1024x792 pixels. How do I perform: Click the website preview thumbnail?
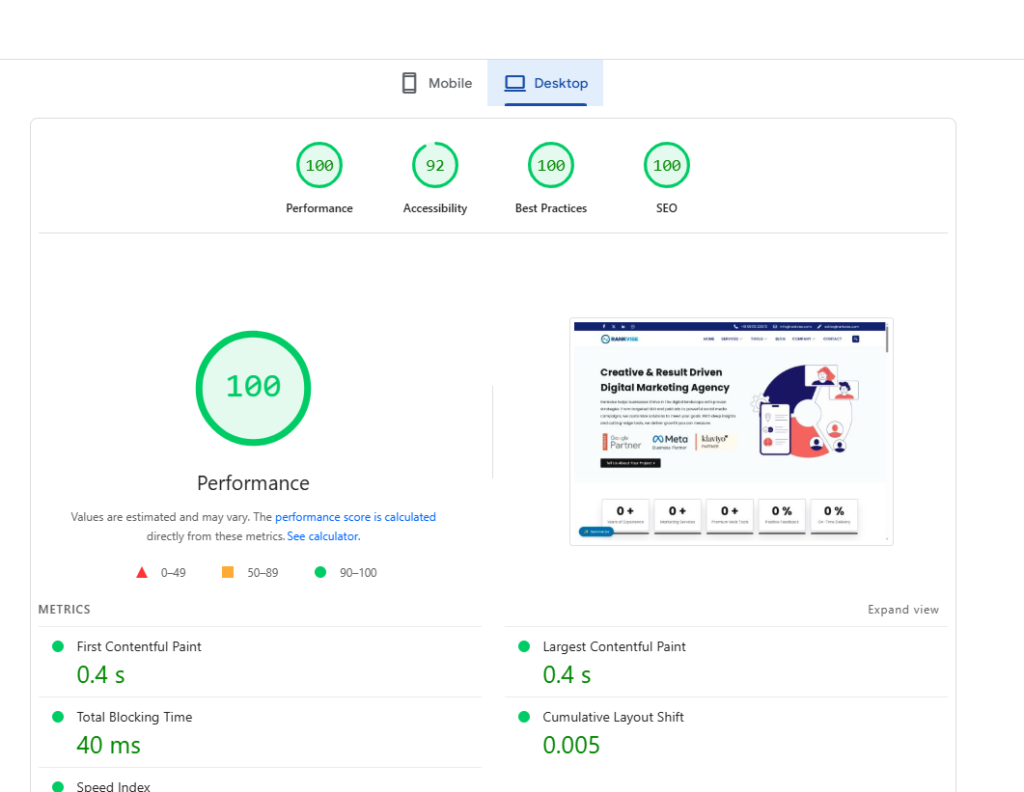pyautogui.click(x=731, y=431)
